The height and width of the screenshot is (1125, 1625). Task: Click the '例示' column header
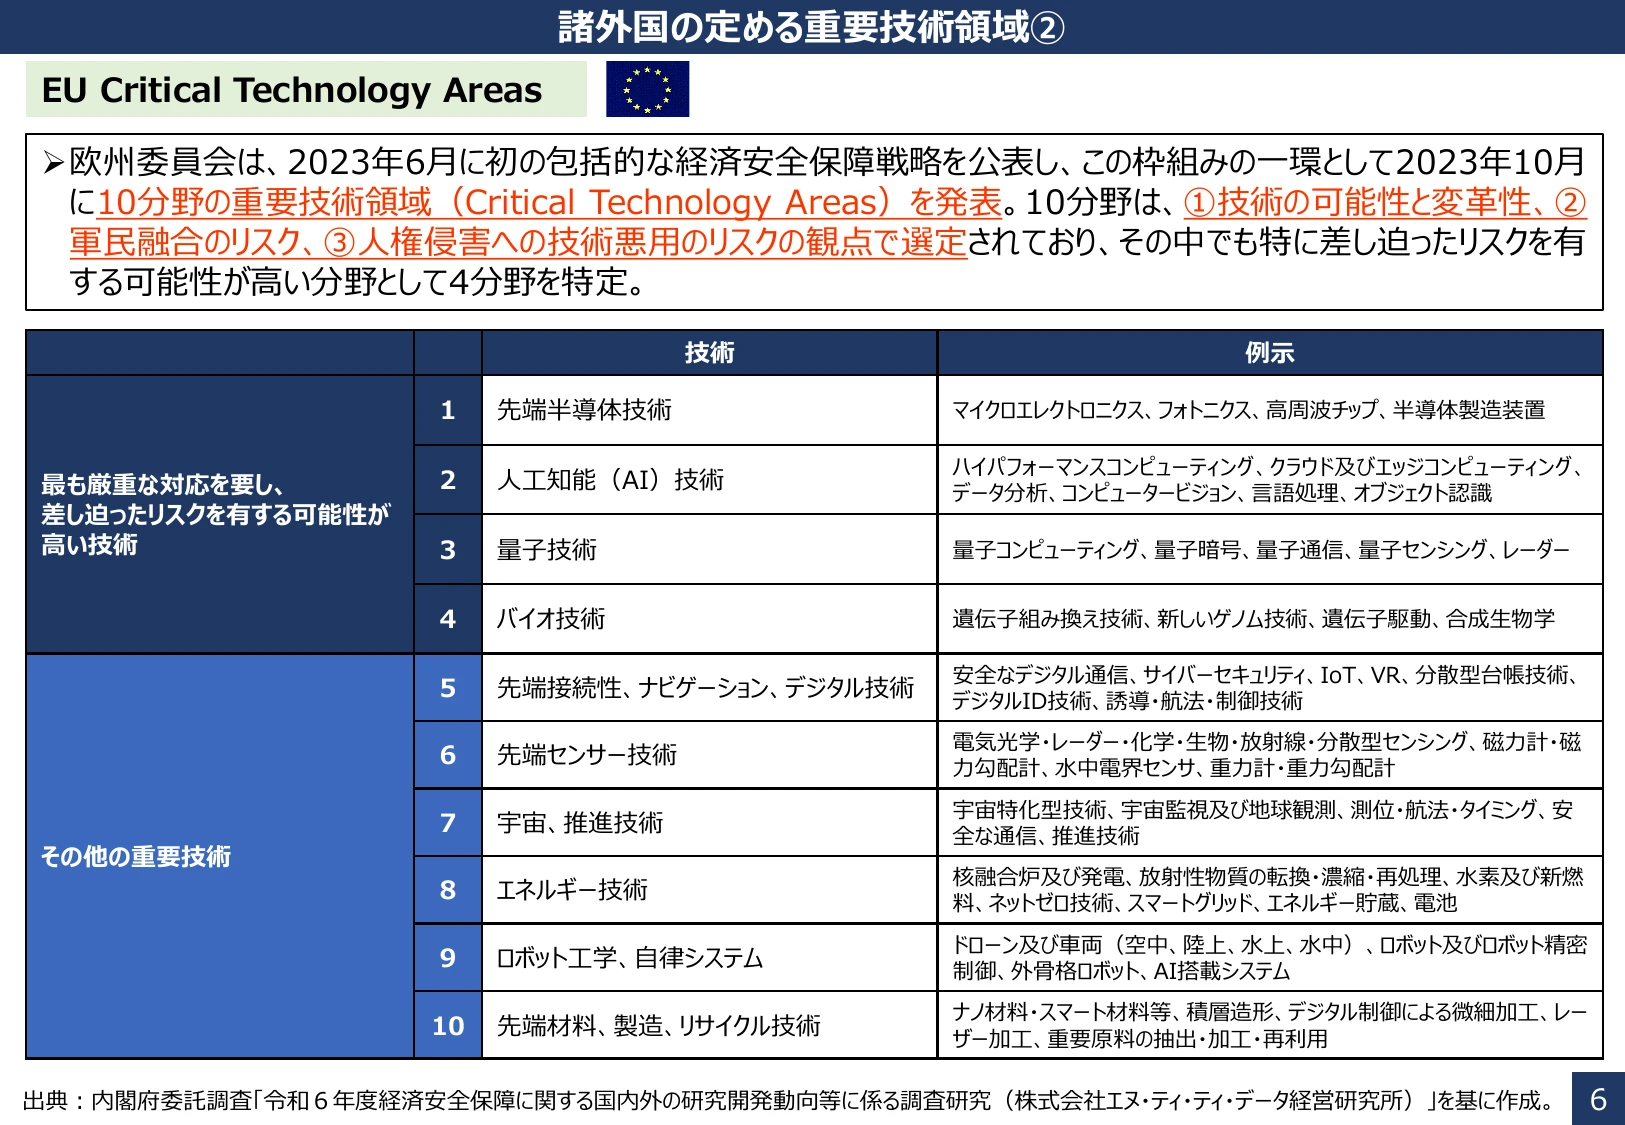[x=1270, y=352]
